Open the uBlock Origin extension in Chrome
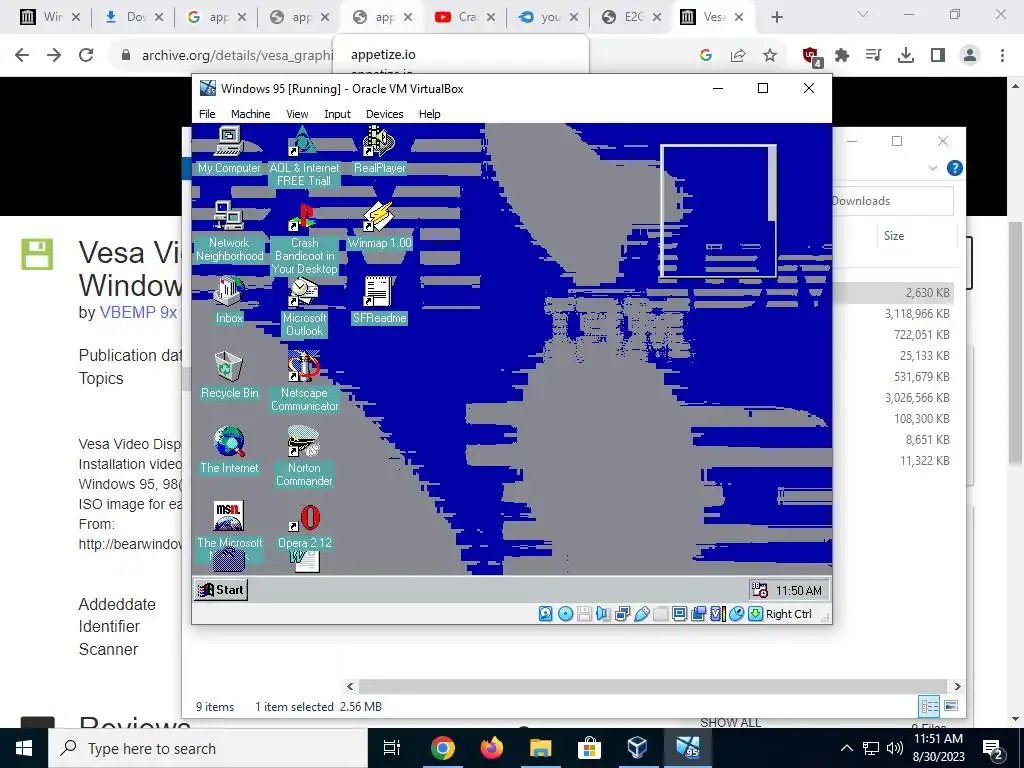This screenshot has width=1024, height=768. click(812, 56)
